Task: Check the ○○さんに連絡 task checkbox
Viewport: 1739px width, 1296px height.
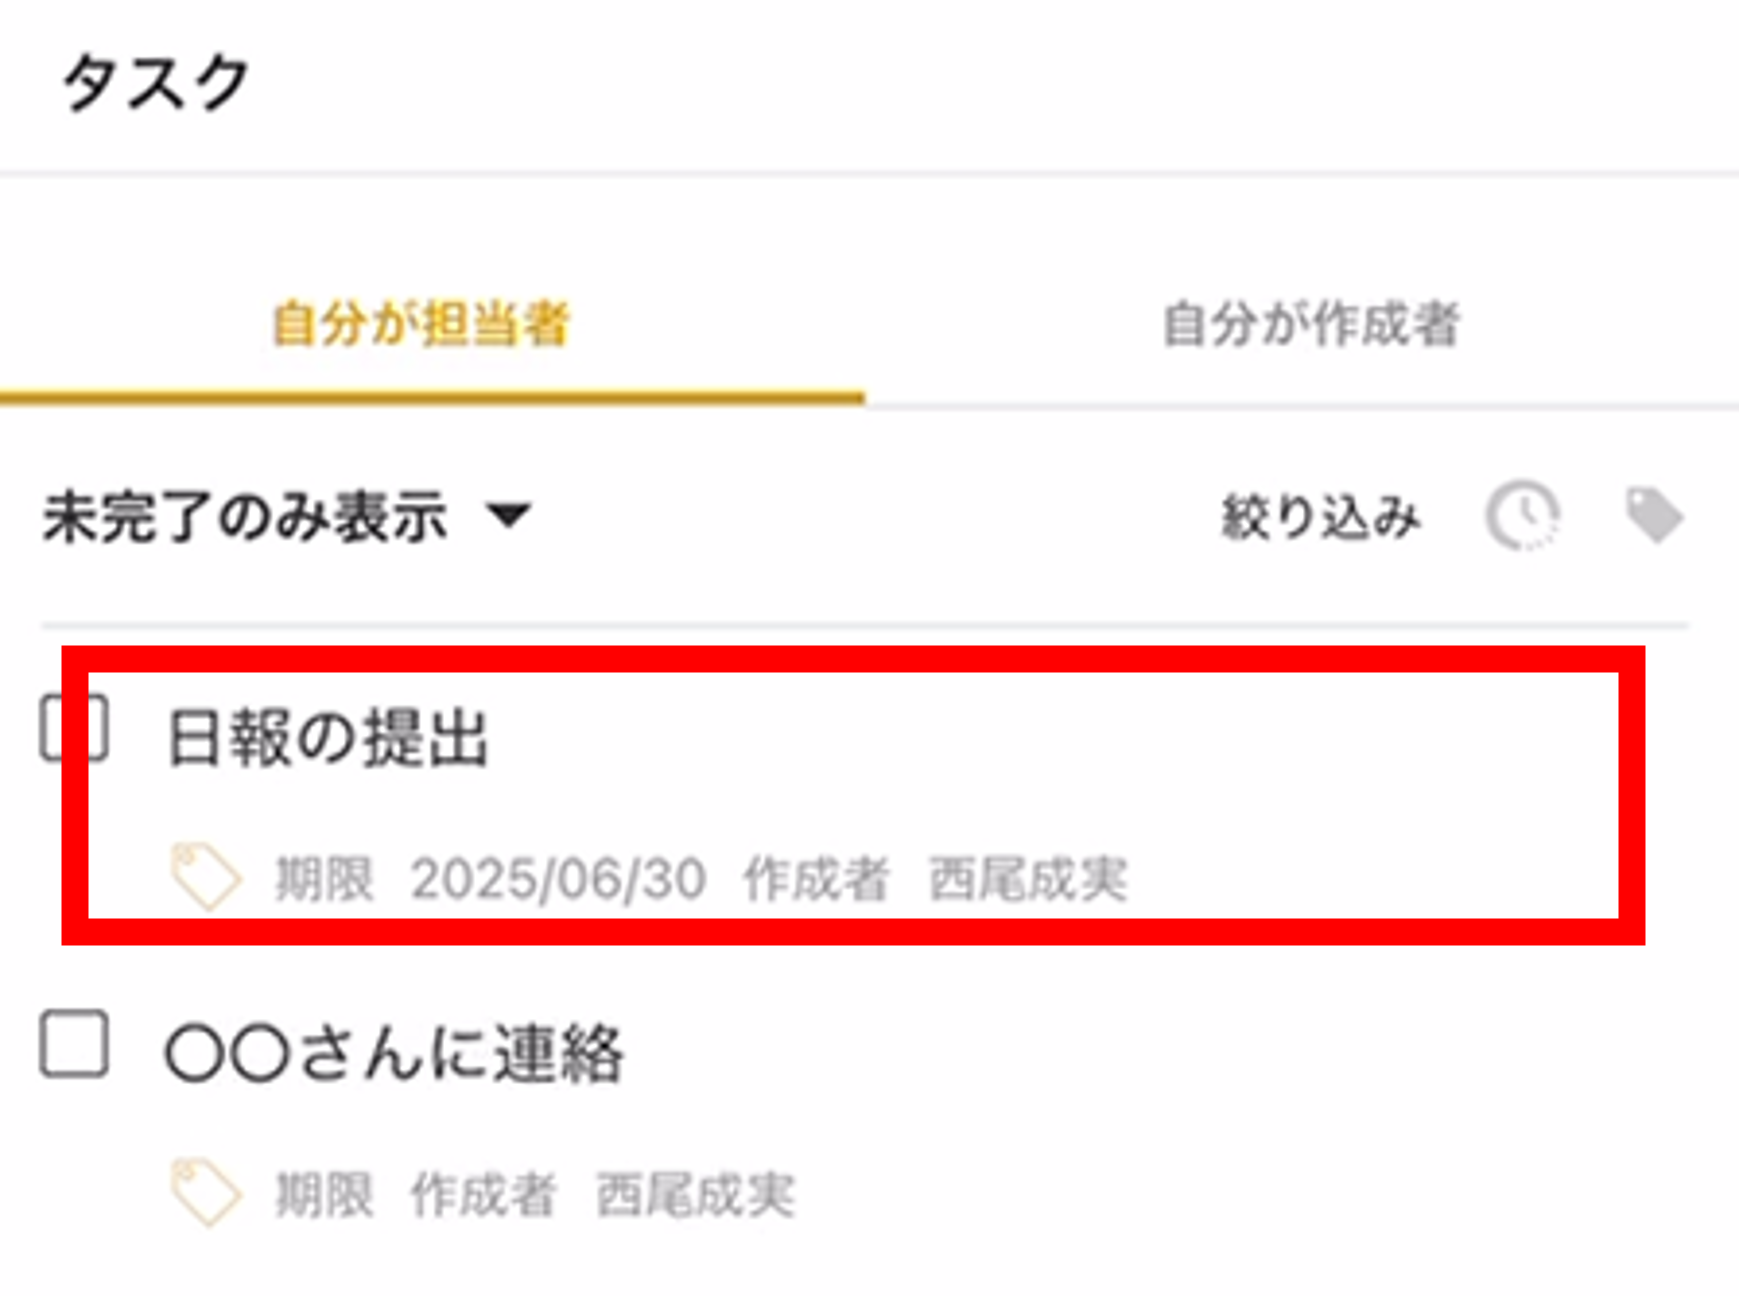Action: [74, 1044]
